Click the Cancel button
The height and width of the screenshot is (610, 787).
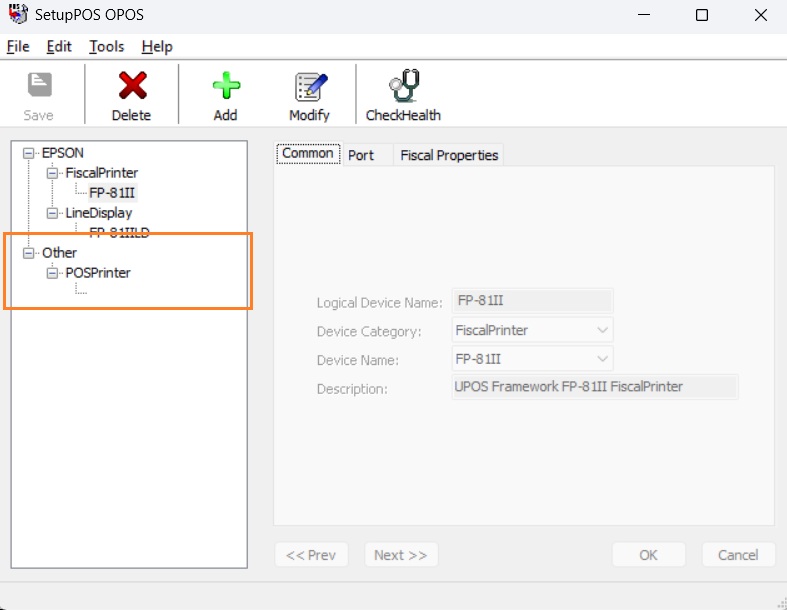point(738,555)
